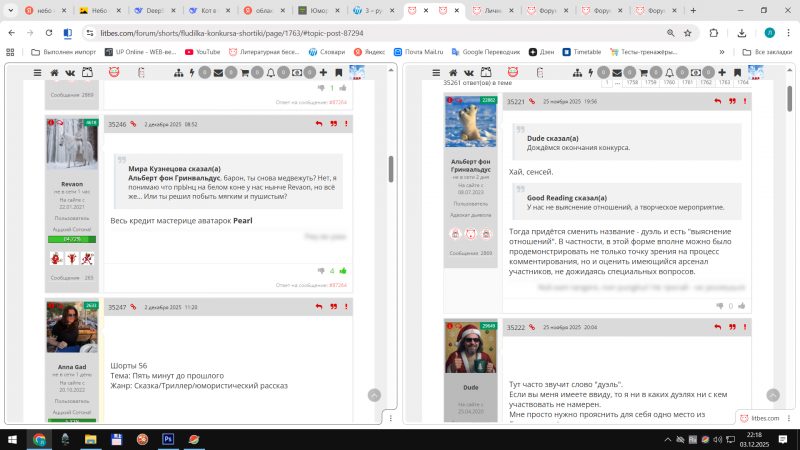Click Anna Gad's avatar image
Viewport: 800px width, 450px height.
tap(72, 328)
